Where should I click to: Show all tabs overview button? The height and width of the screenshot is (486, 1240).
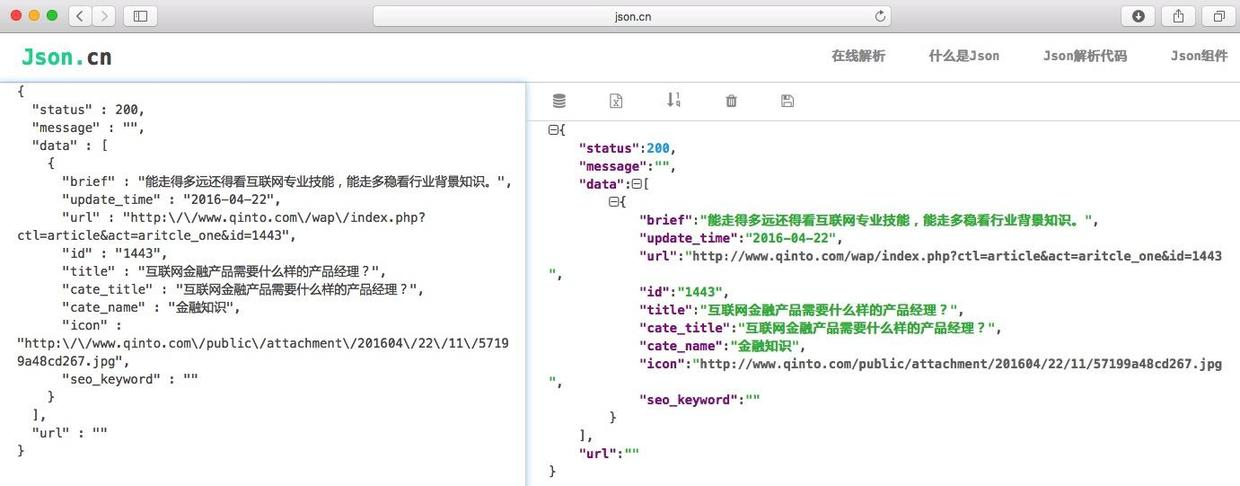(x=1219, y=16)
